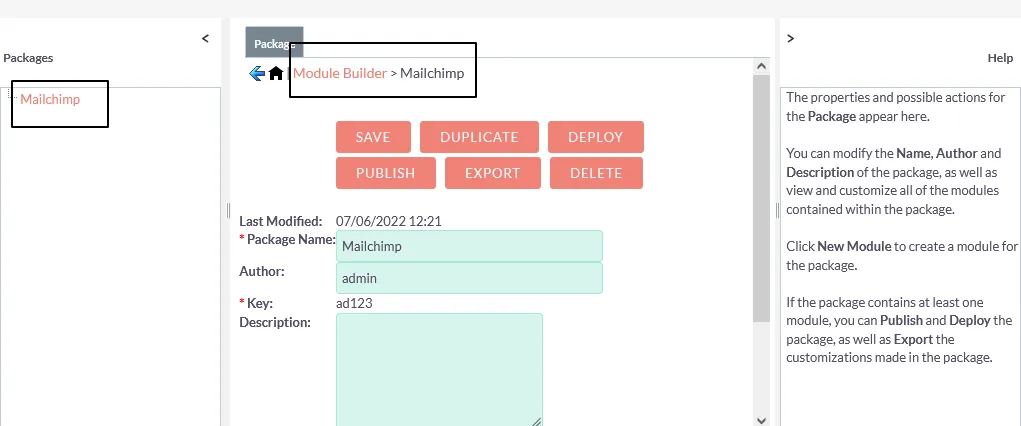Click the scrollbar down arrow
Viewport: 1021px width, 426px height.
point(761,419)
